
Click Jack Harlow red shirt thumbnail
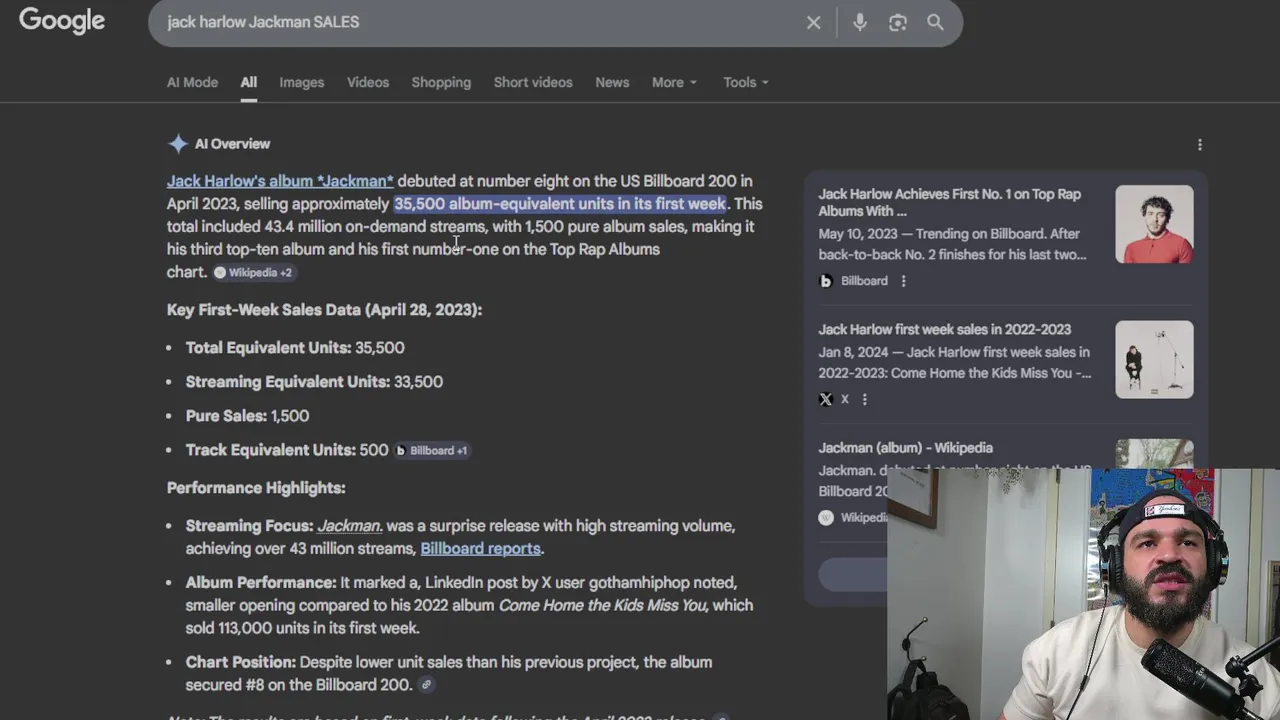1154,224
